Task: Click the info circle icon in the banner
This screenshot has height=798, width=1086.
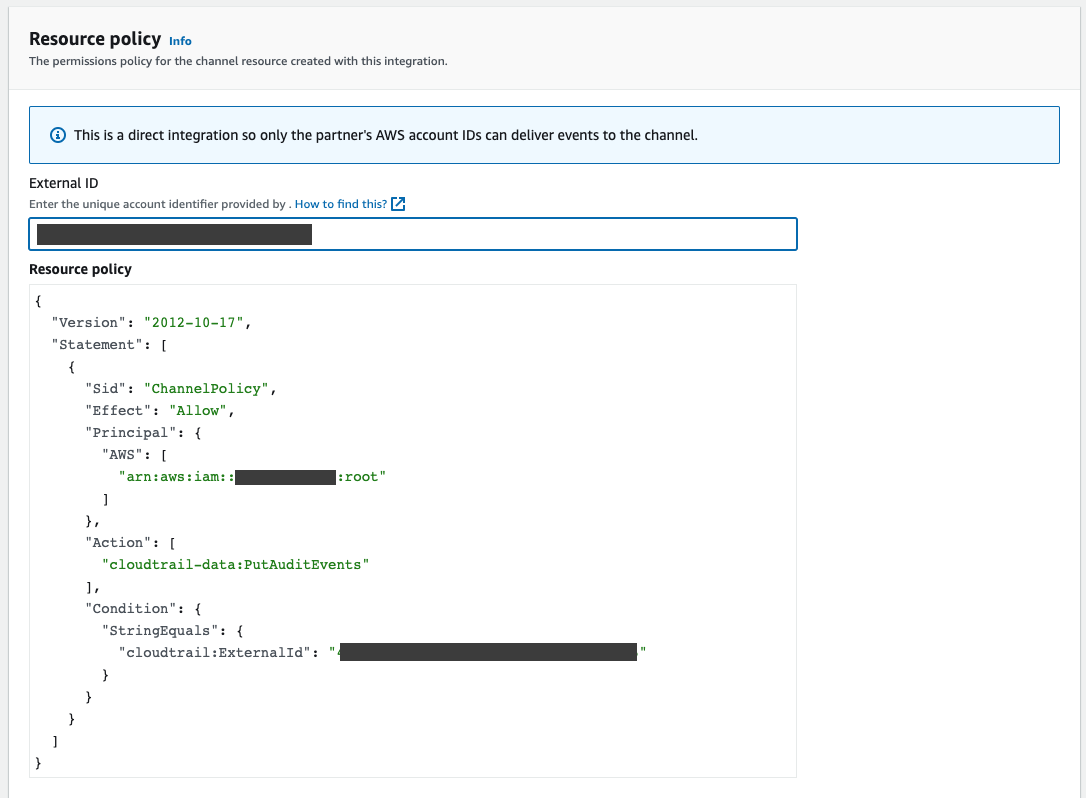Action: [57, 134]
